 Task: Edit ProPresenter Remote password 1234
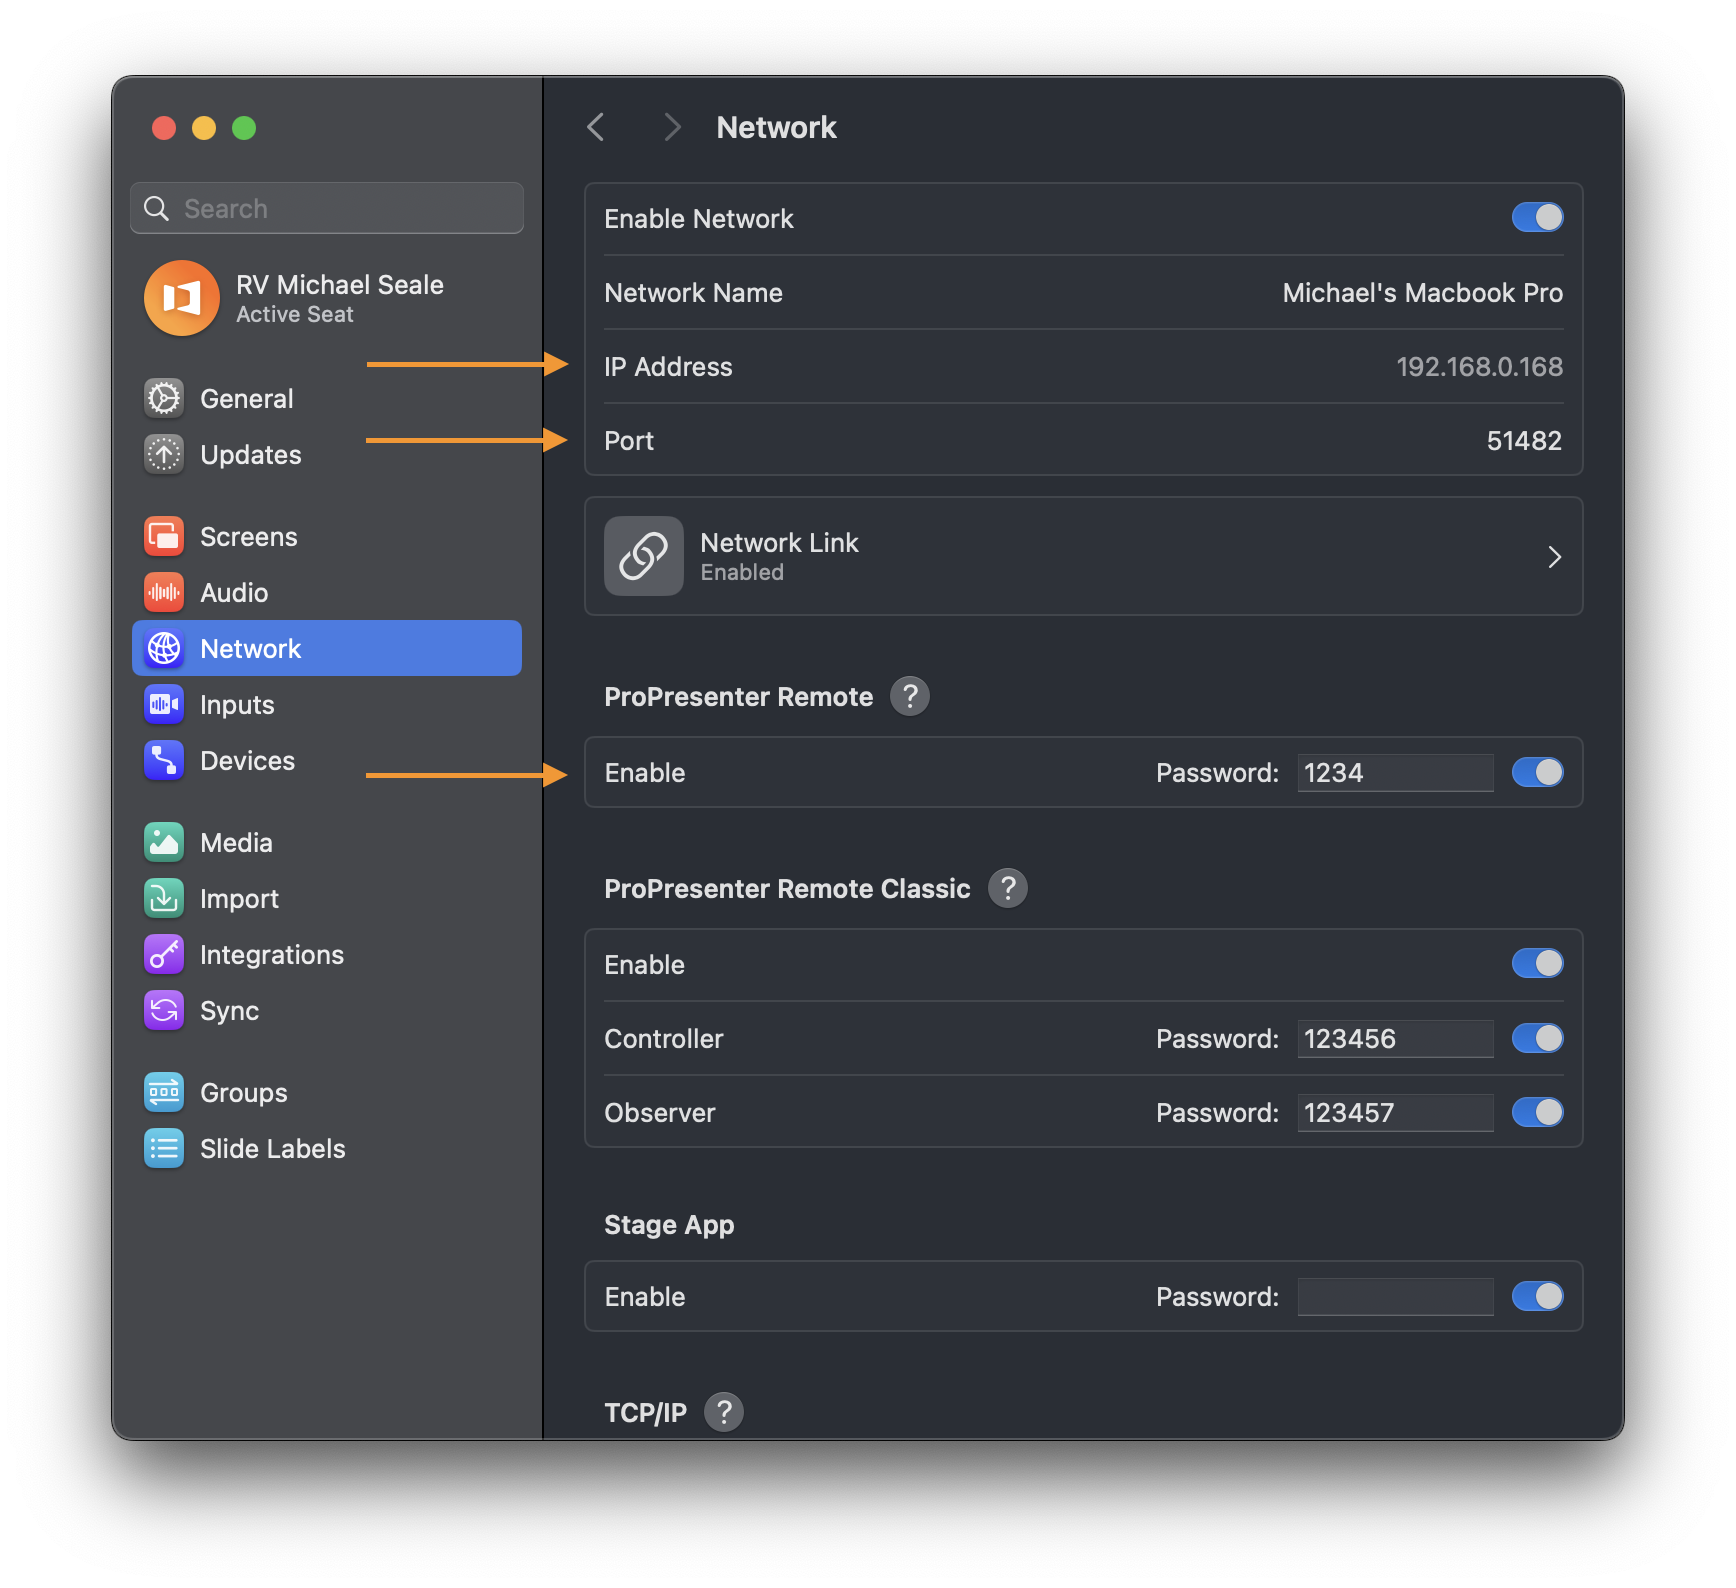[x=1396, y=772]
